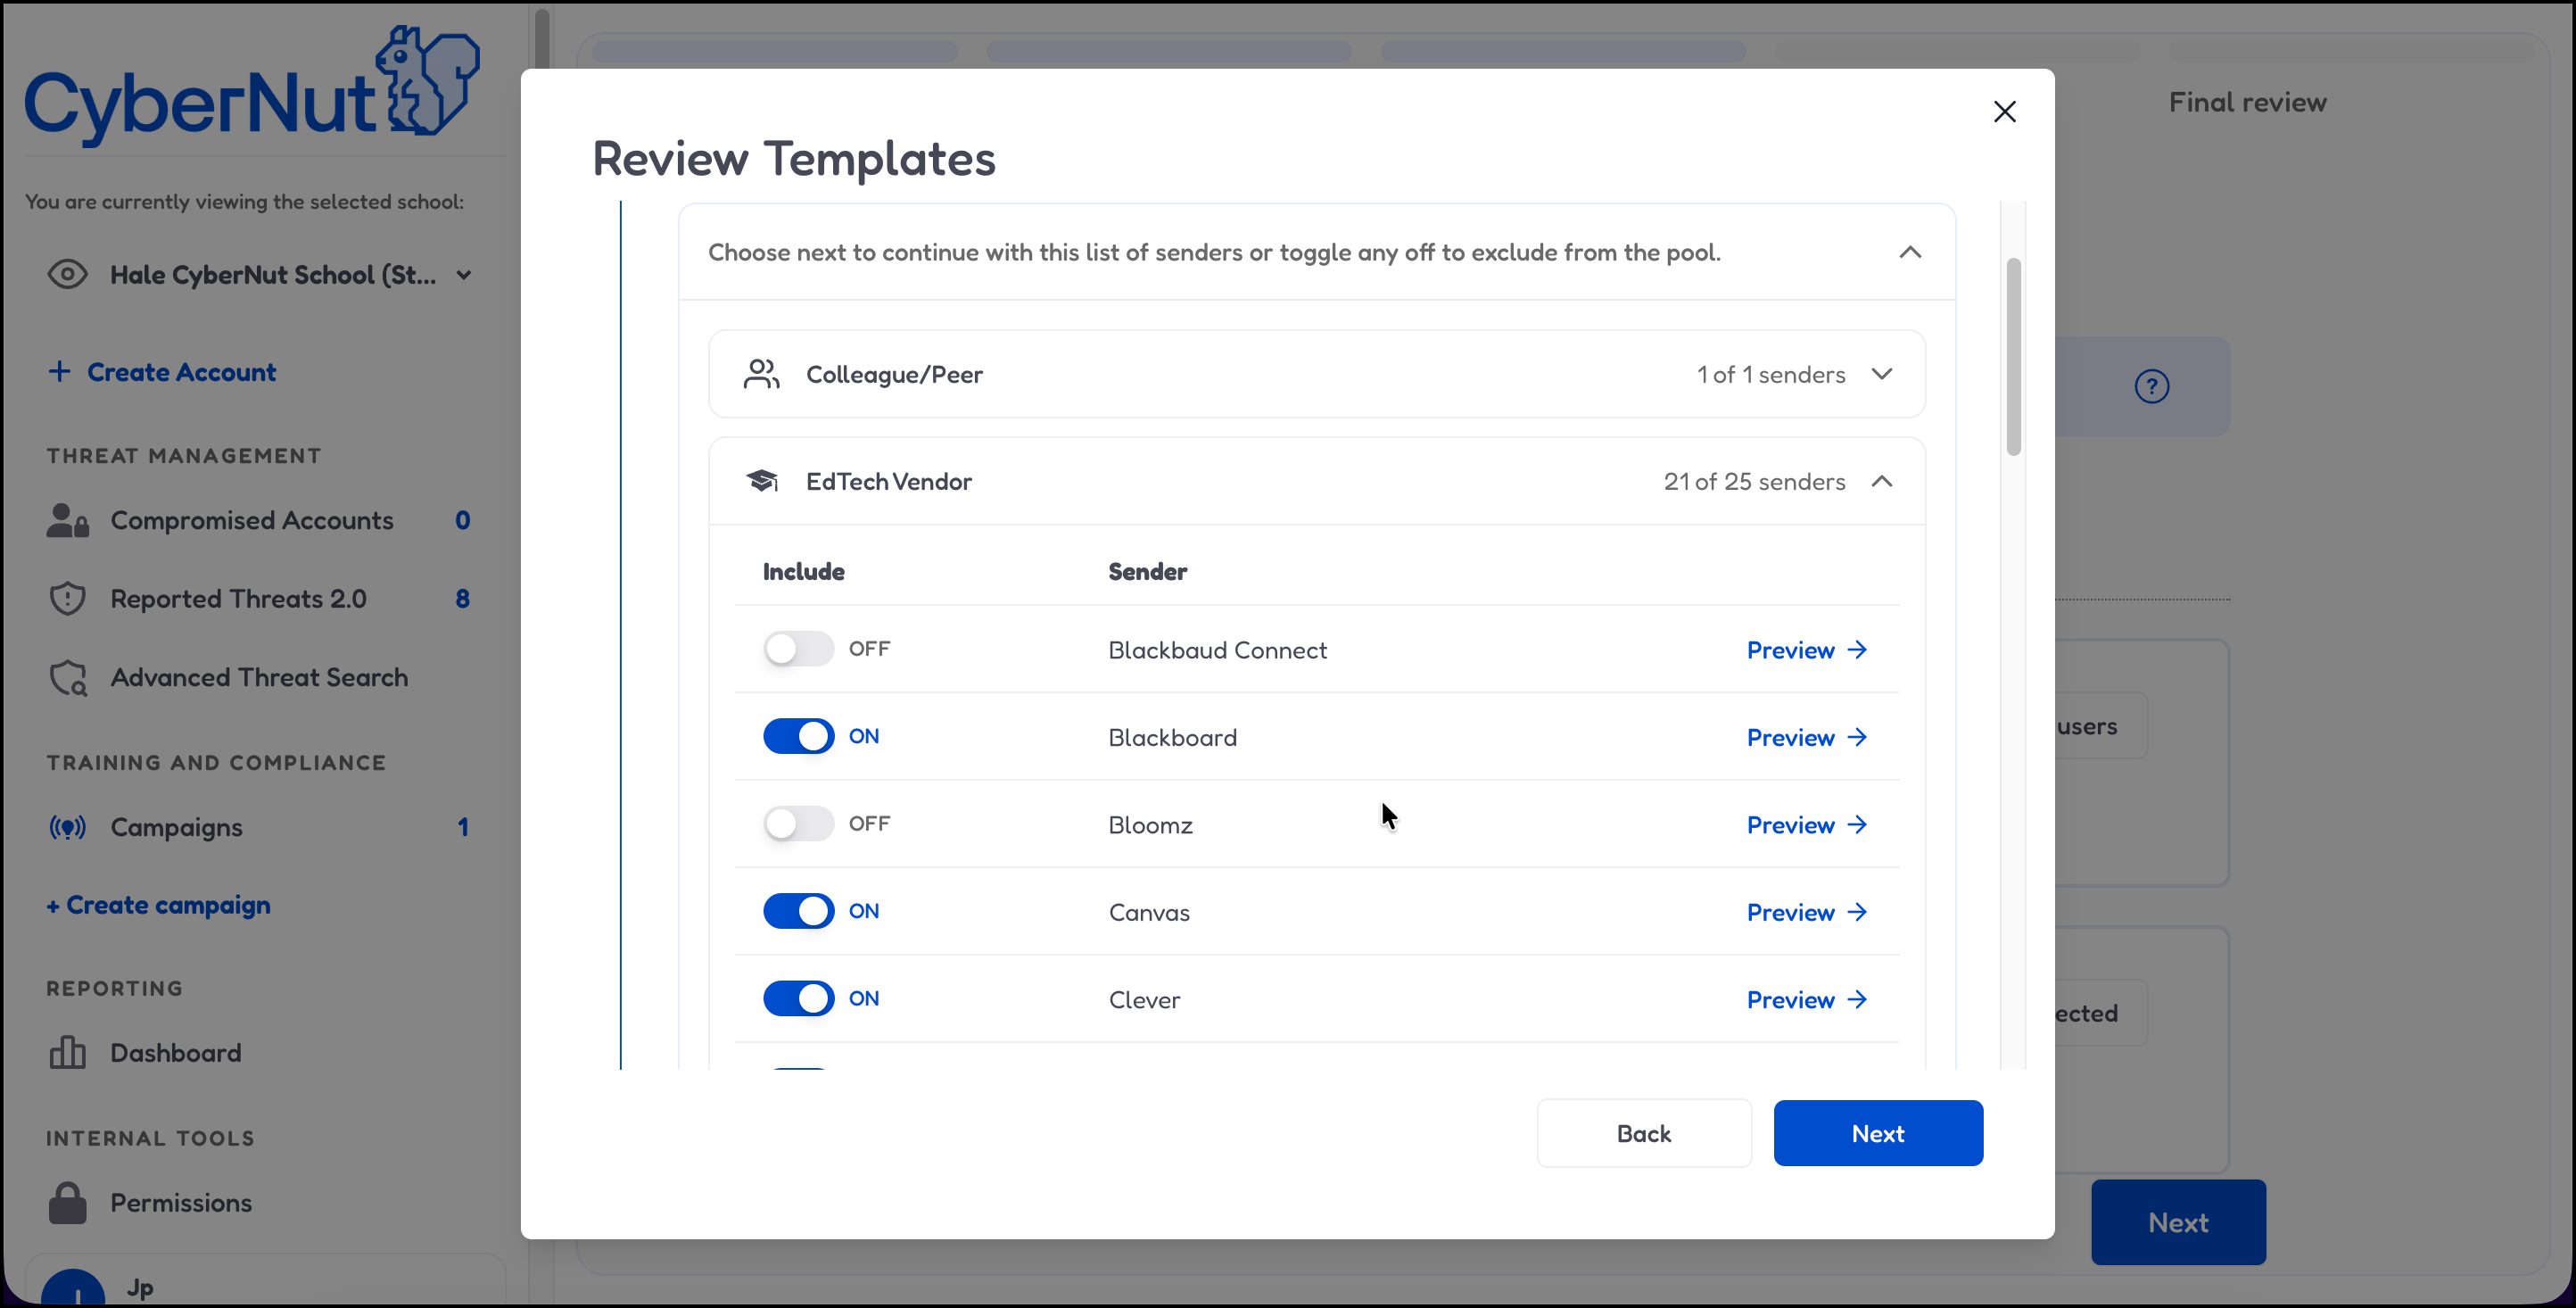2576x1308 pixels.
Task: Click the Sender column header
Action: point(1147,571)
